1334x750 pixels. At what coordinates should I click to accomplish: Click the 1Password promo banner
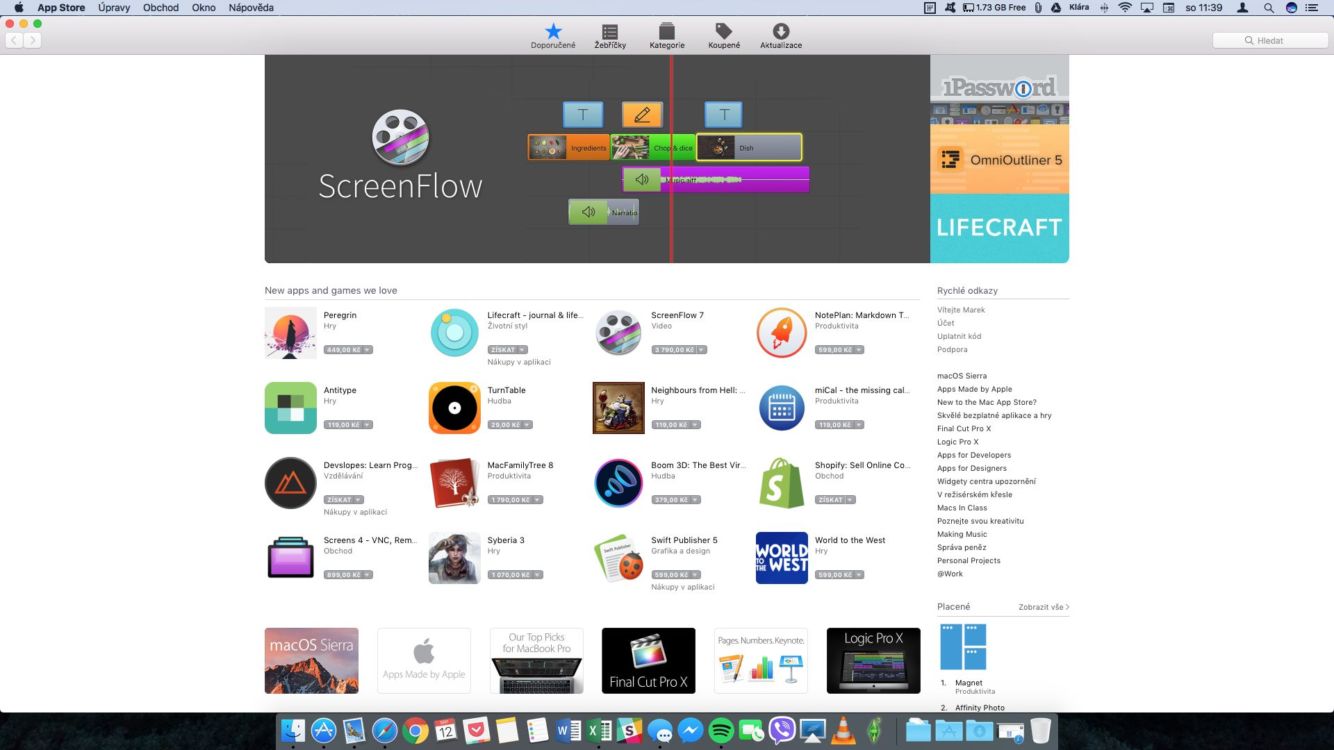999,88
